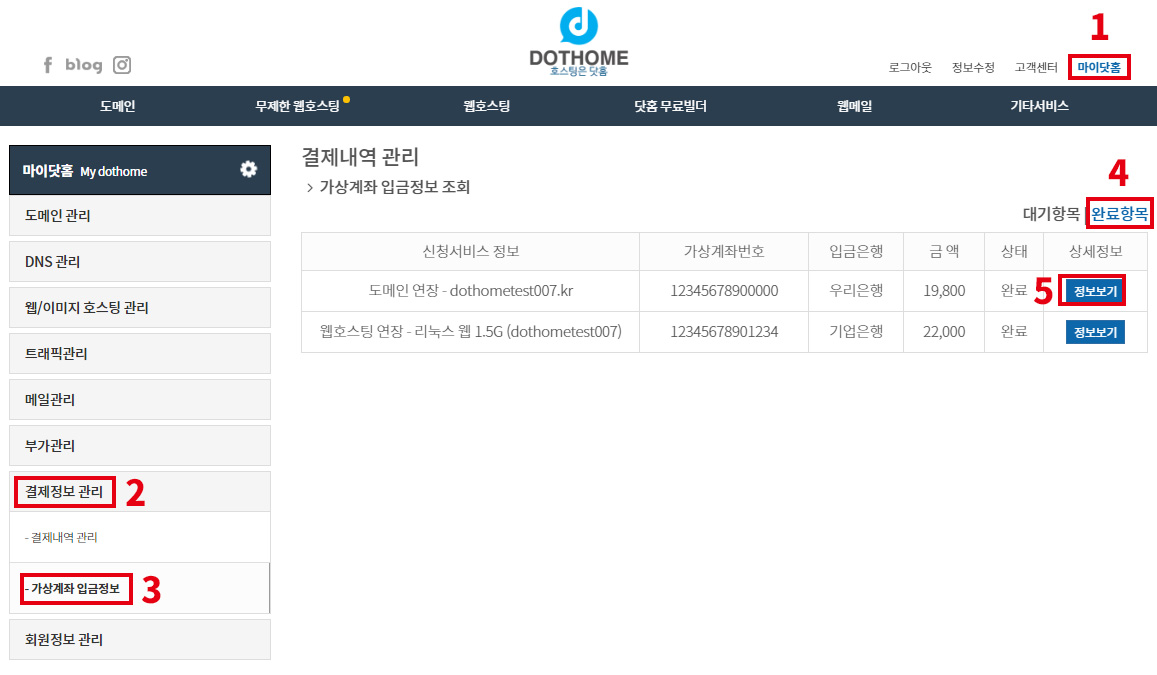Select 결제내역 관리 submenu item
The height and width of the screenshot is (675, 1157).
(62, 537)
